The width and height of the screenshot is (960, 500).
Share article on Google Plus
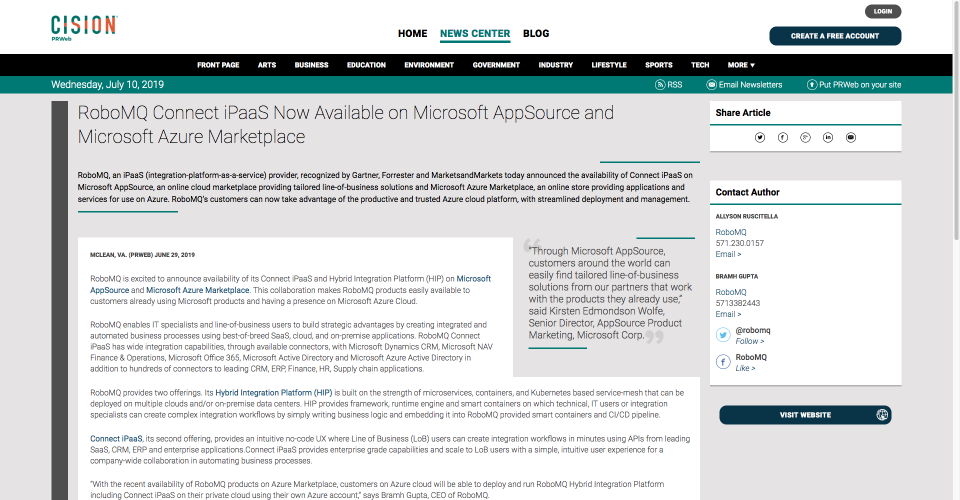[x=805, y=138]
